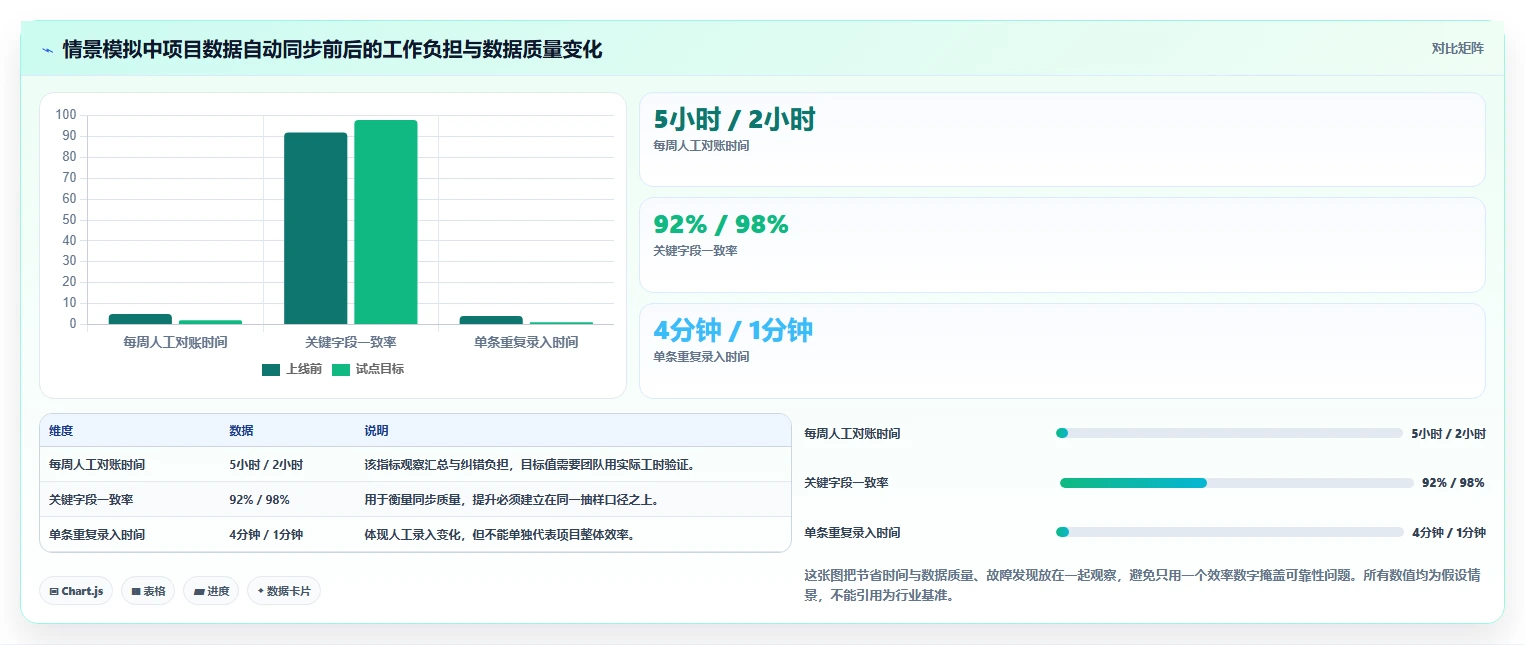This screenshot has width=1525, height=645.
Task: Click the description starting 用于衡量同步质量
Action: [x=511, y=500]
